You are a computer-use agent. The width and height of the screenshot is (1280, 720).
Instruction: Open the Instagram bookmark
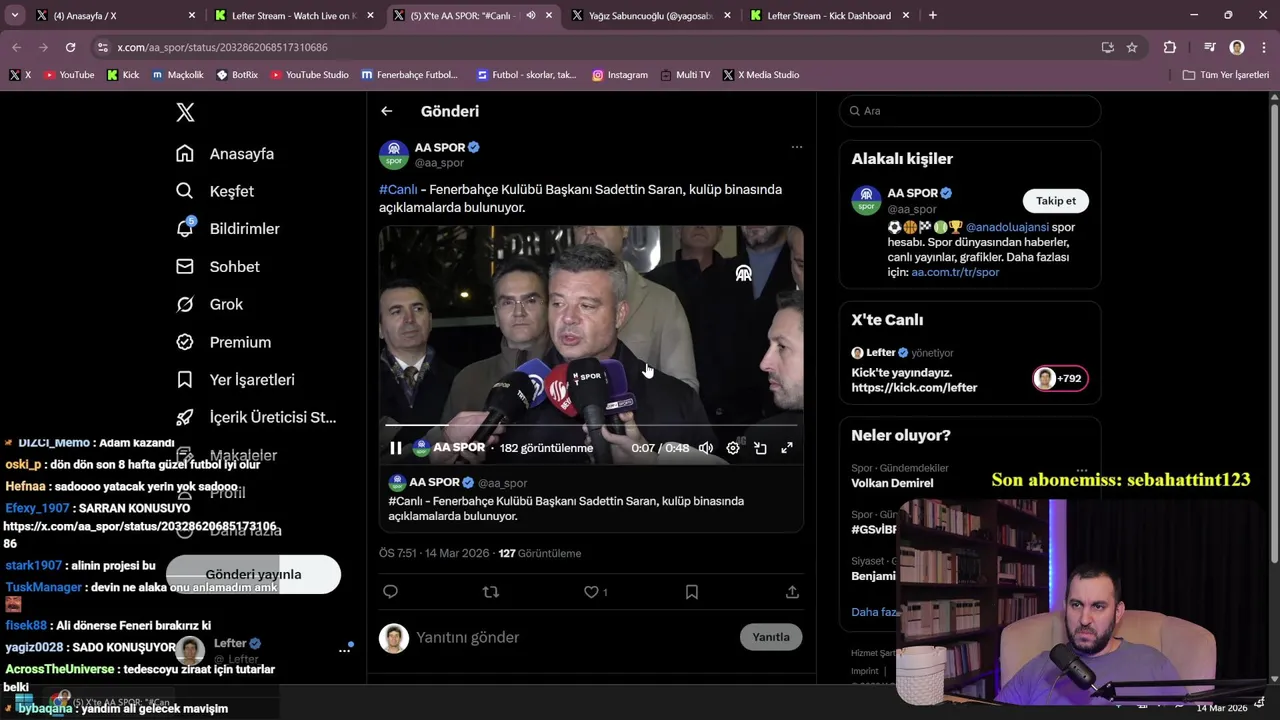tap(620, 75)
